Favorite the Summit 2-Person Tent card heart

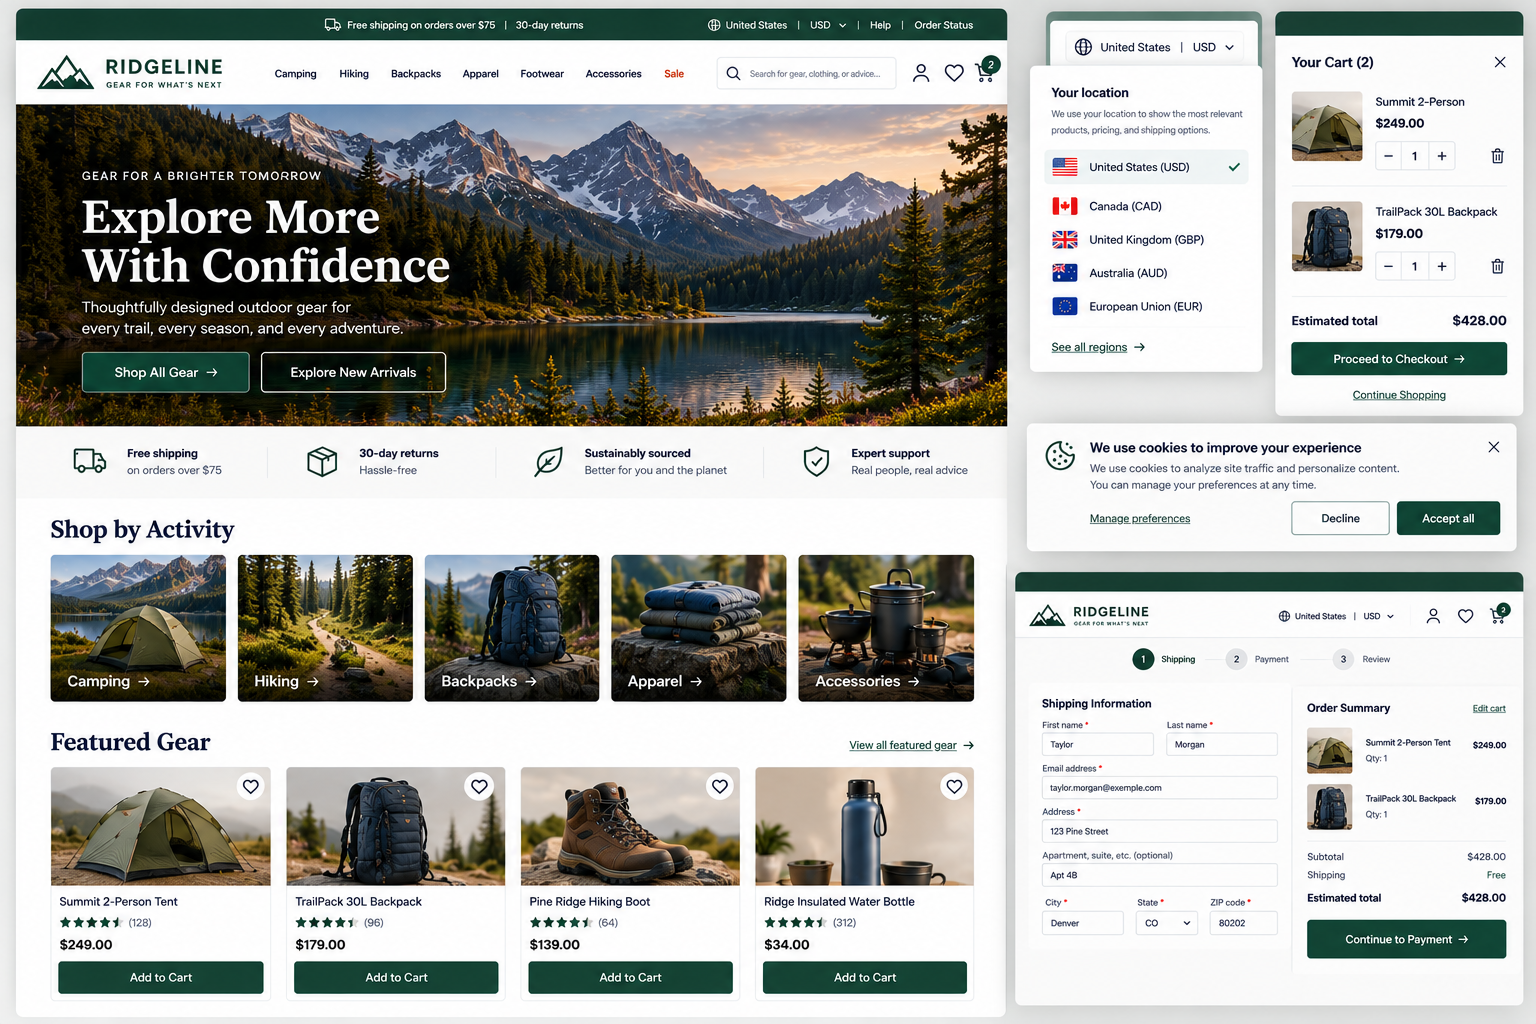(251, 787)
